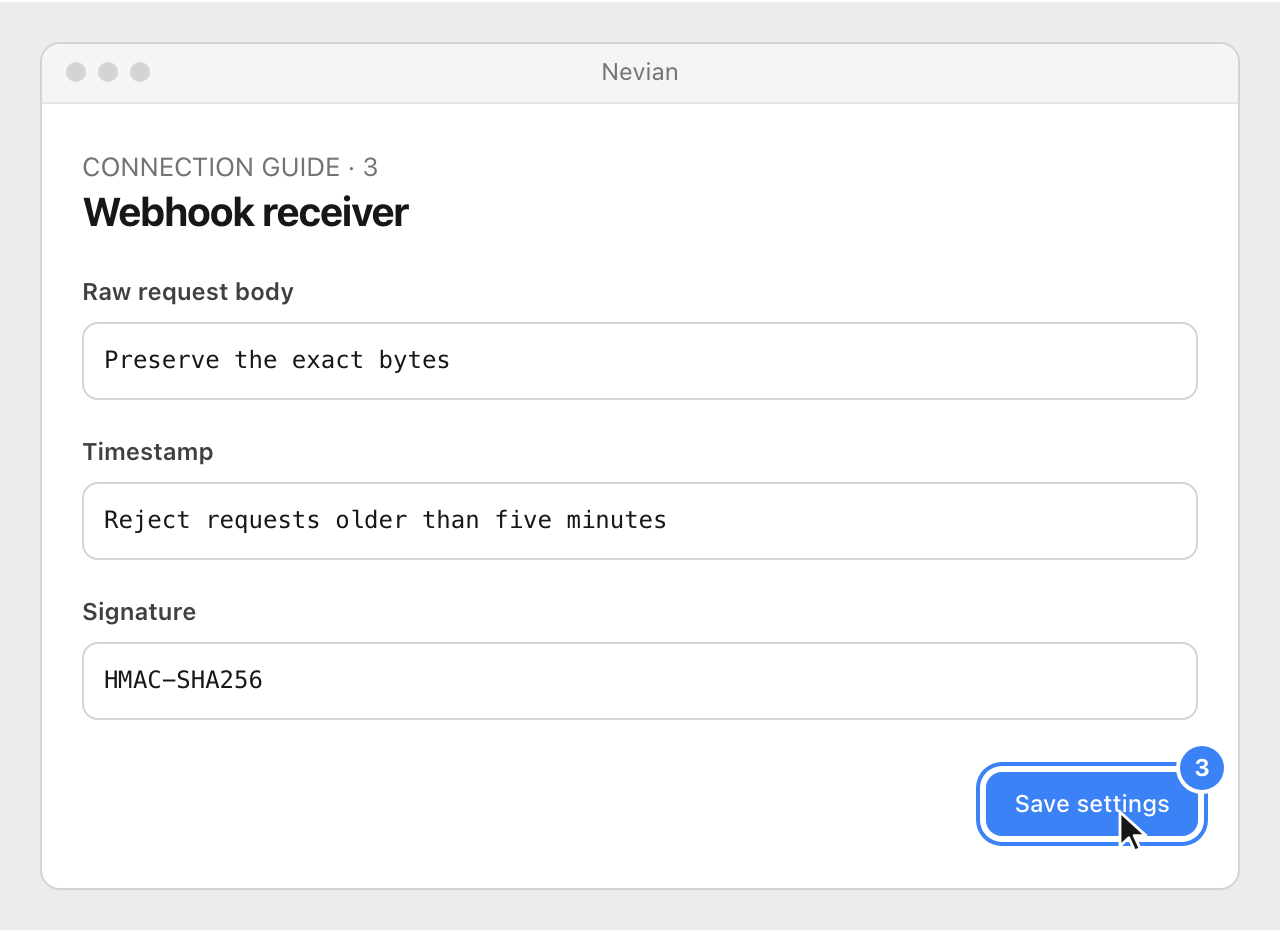The width and height of the screenshot is (1280, 932).
Task: Select the Signature input field
Action: [x=640, y=681]
